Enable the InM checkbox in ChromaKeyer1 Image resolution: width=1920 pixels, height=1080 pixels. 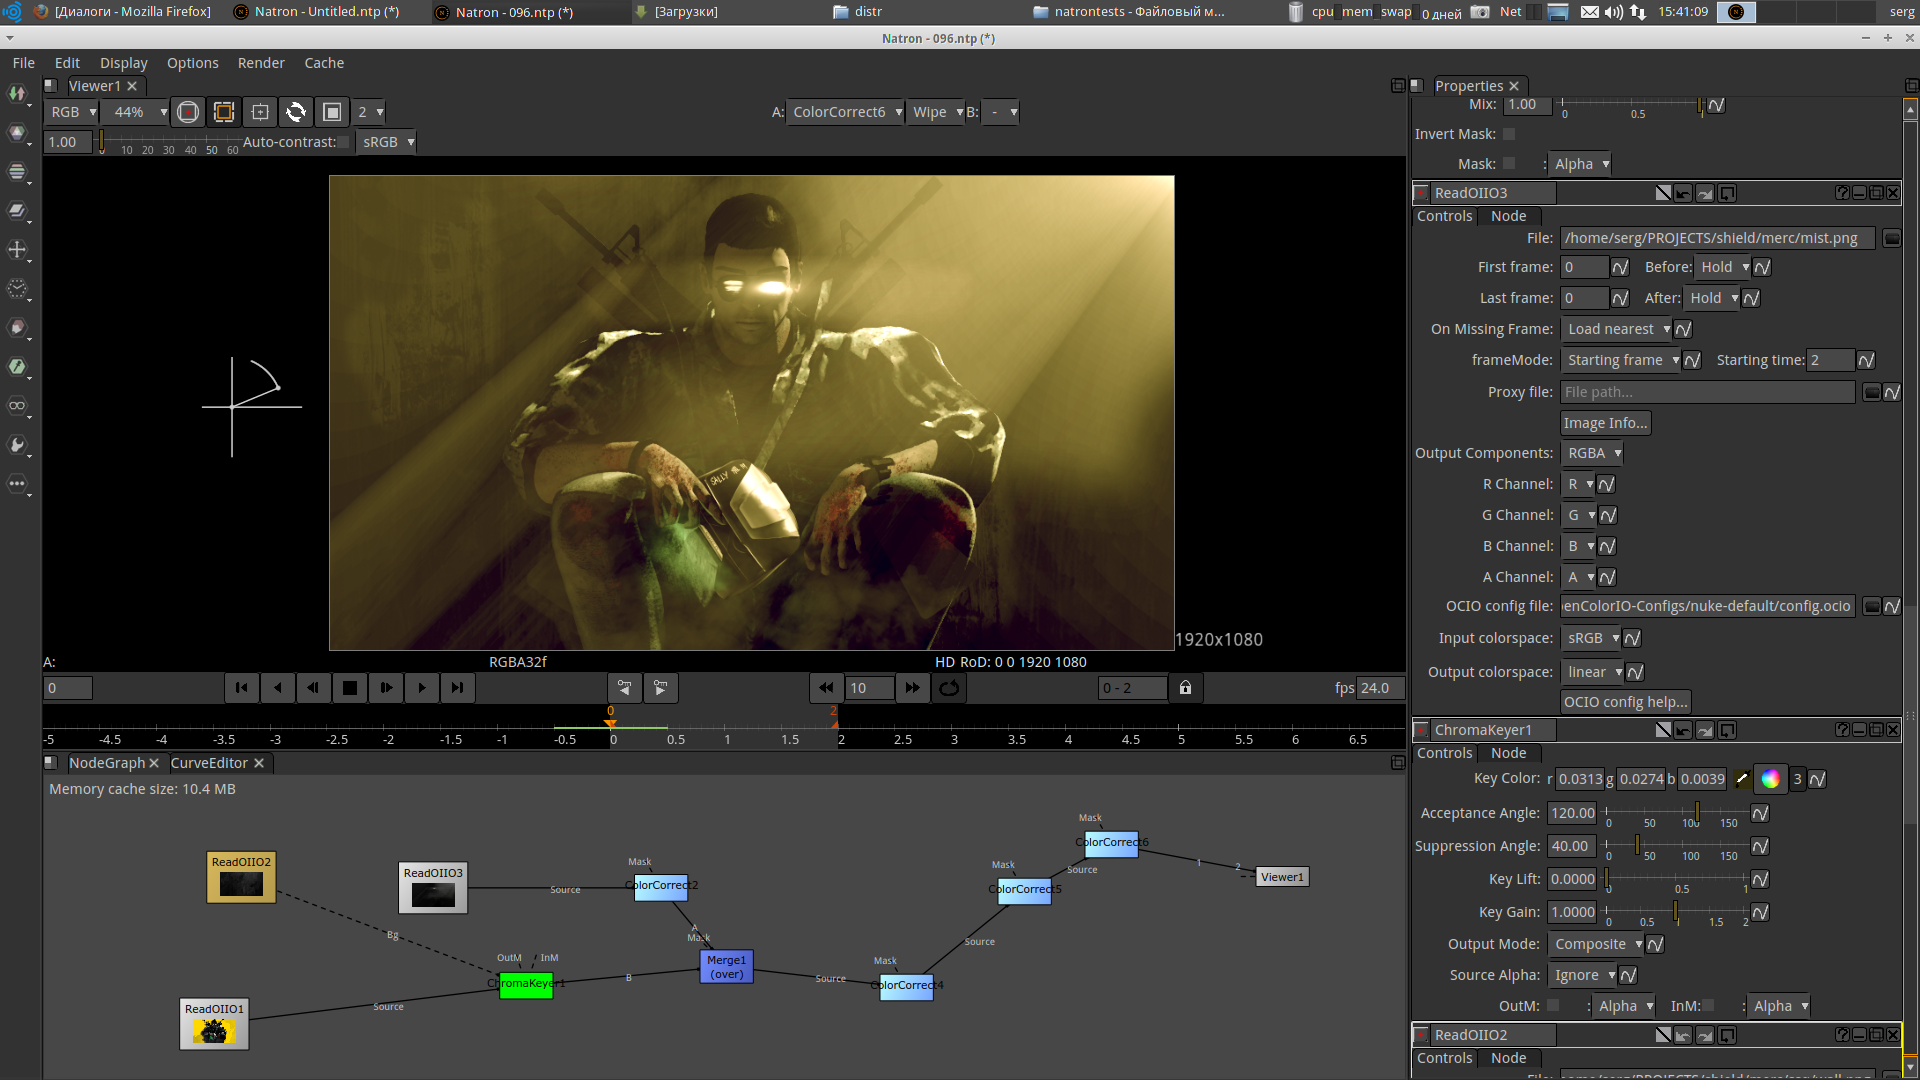[1708, 1006]
